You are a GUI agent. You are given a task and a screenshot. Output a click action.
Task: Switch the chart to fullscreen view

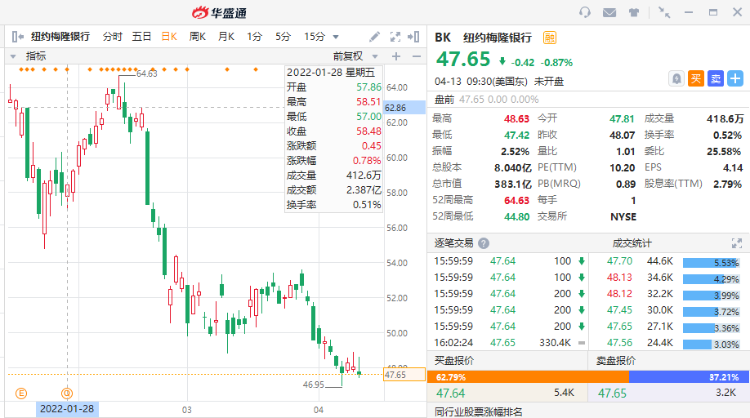(395, 37)
